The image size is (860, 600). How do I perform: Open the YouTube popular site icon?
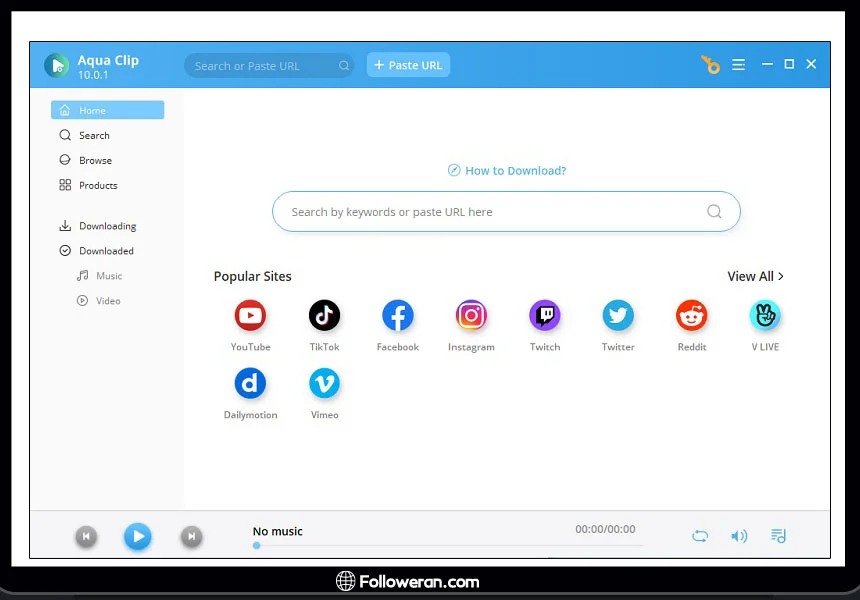point(250,317)
